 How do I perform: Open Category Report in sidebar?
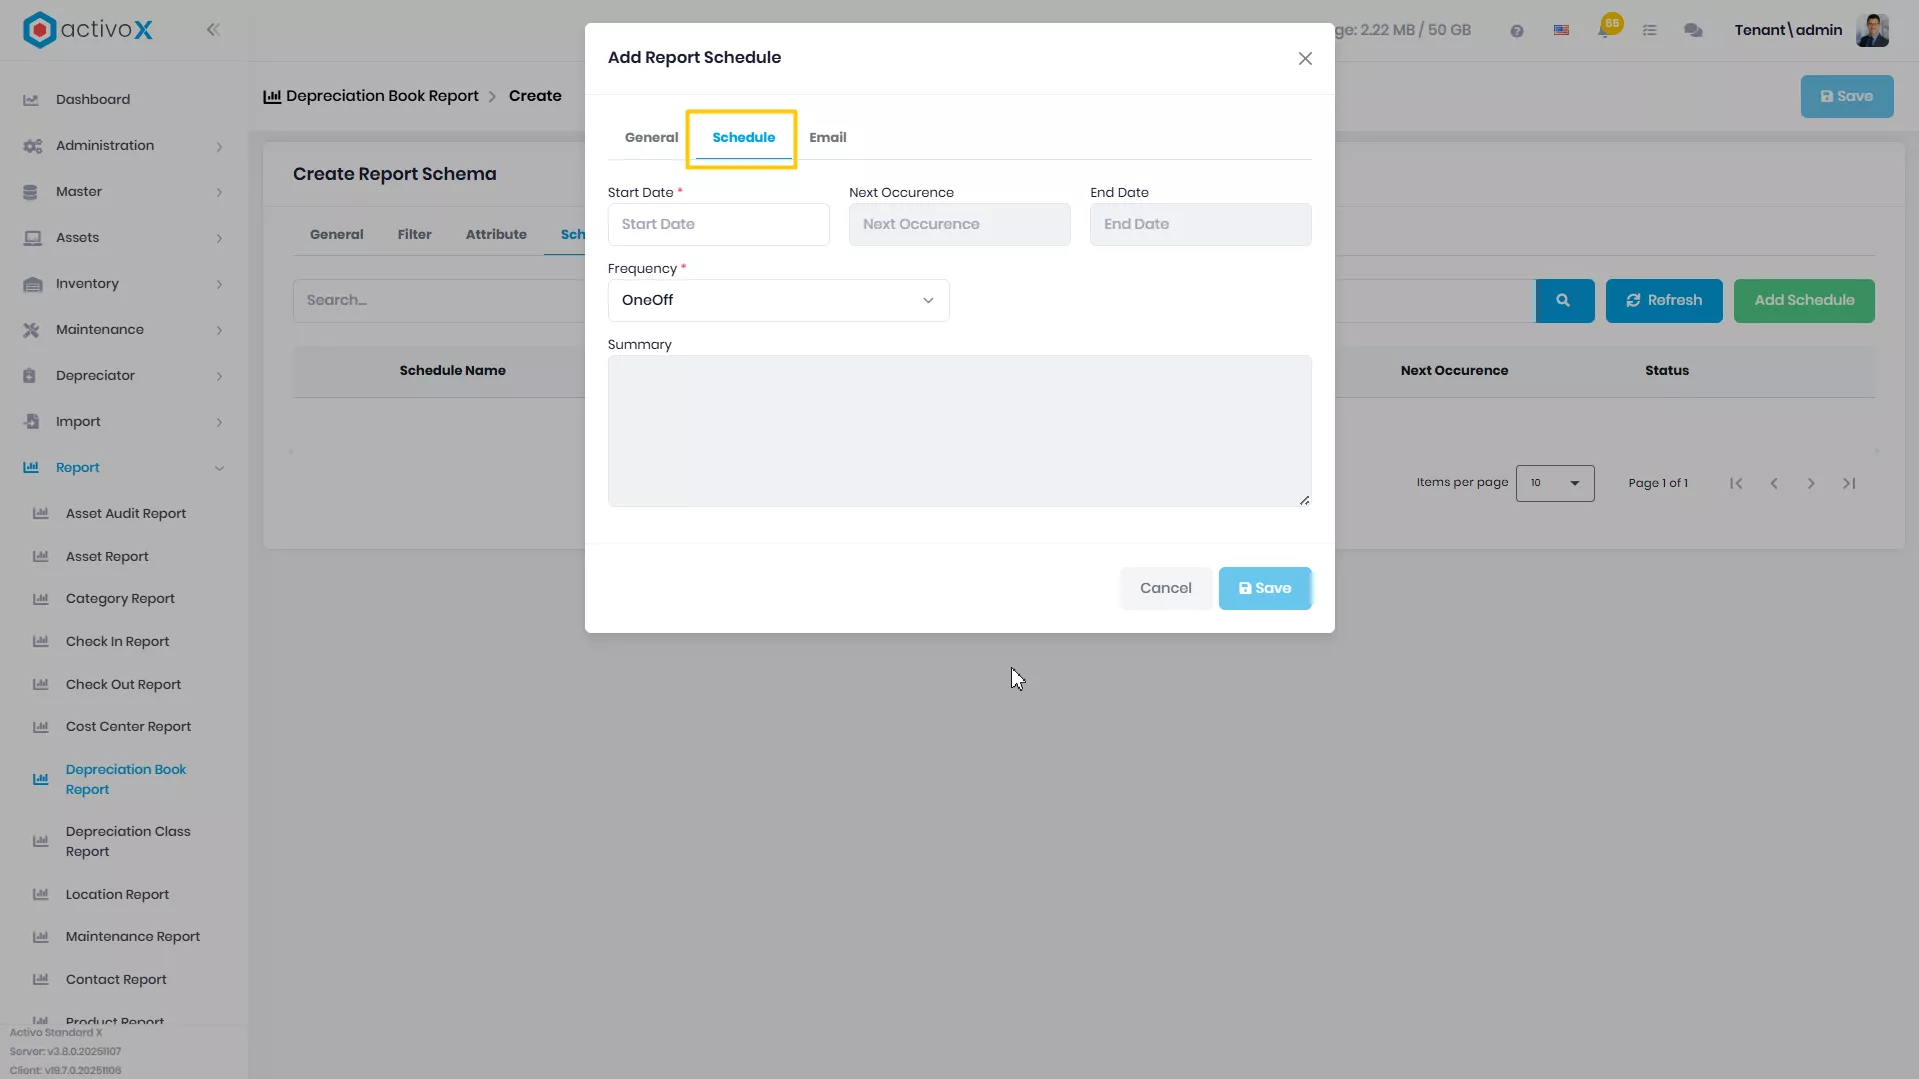(120, 599)
